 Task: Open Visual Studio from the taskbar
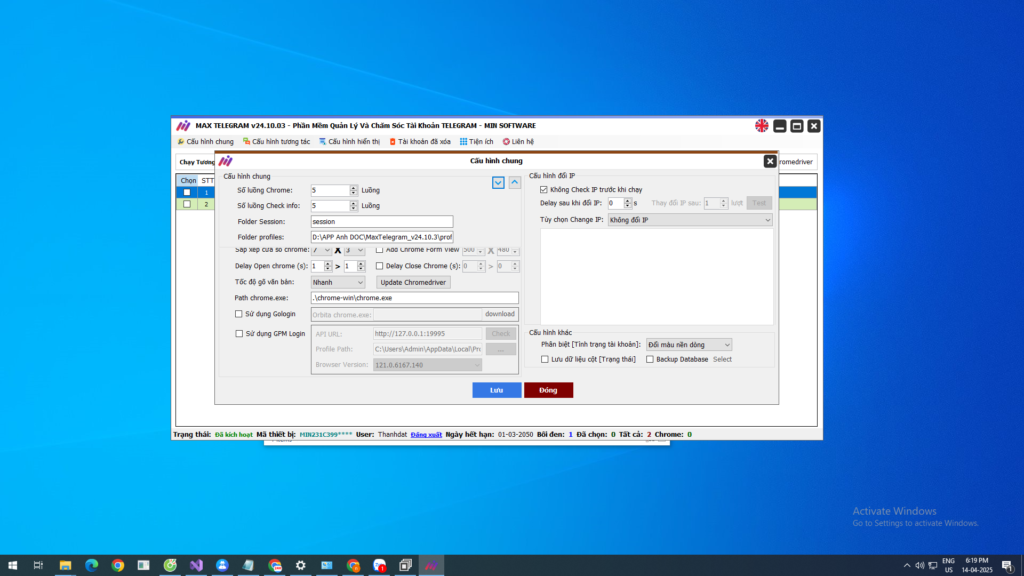pyautogui.click(x=196, y=565)
